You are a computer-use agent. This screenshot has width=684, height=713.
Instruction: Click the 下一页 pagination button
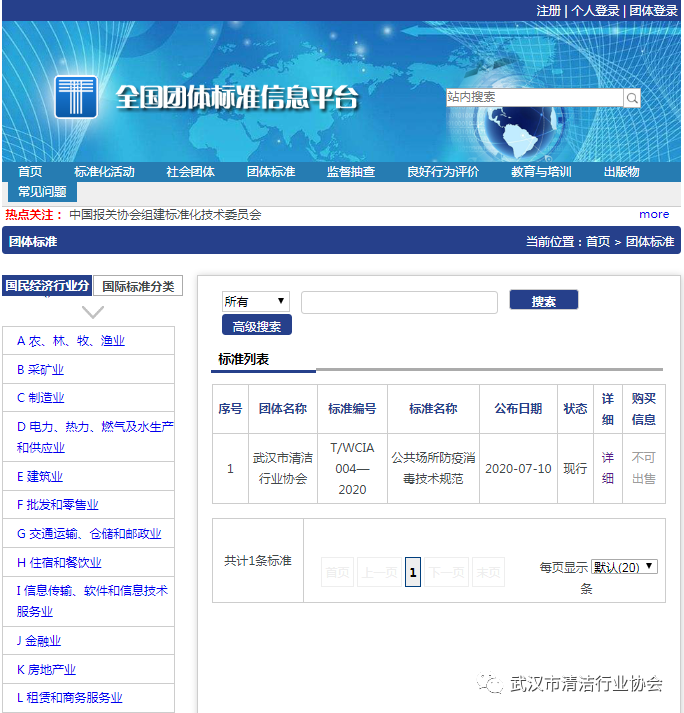click(447, 572)
